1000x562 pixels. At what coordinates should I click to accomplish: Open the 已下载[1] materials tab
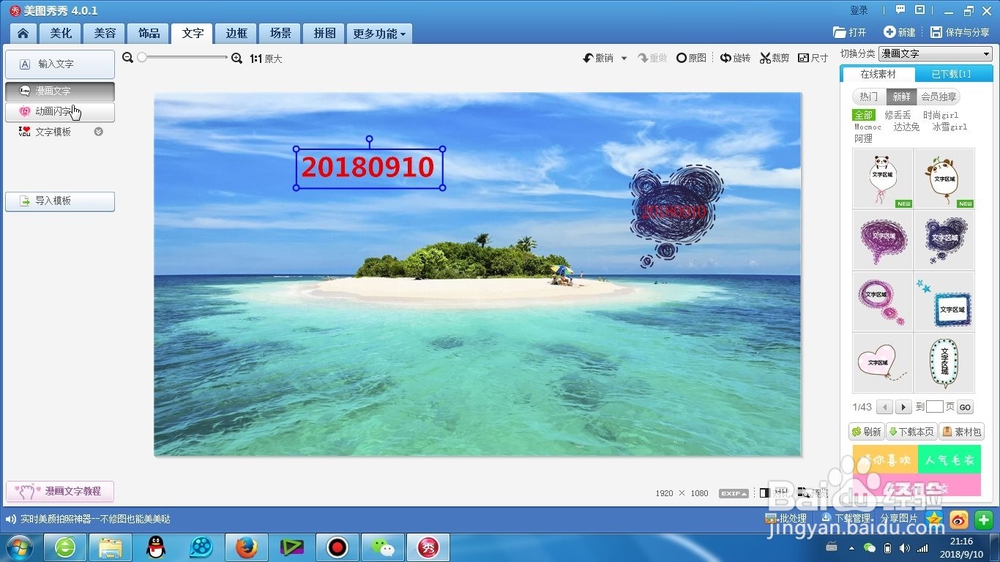coord(952,74)
